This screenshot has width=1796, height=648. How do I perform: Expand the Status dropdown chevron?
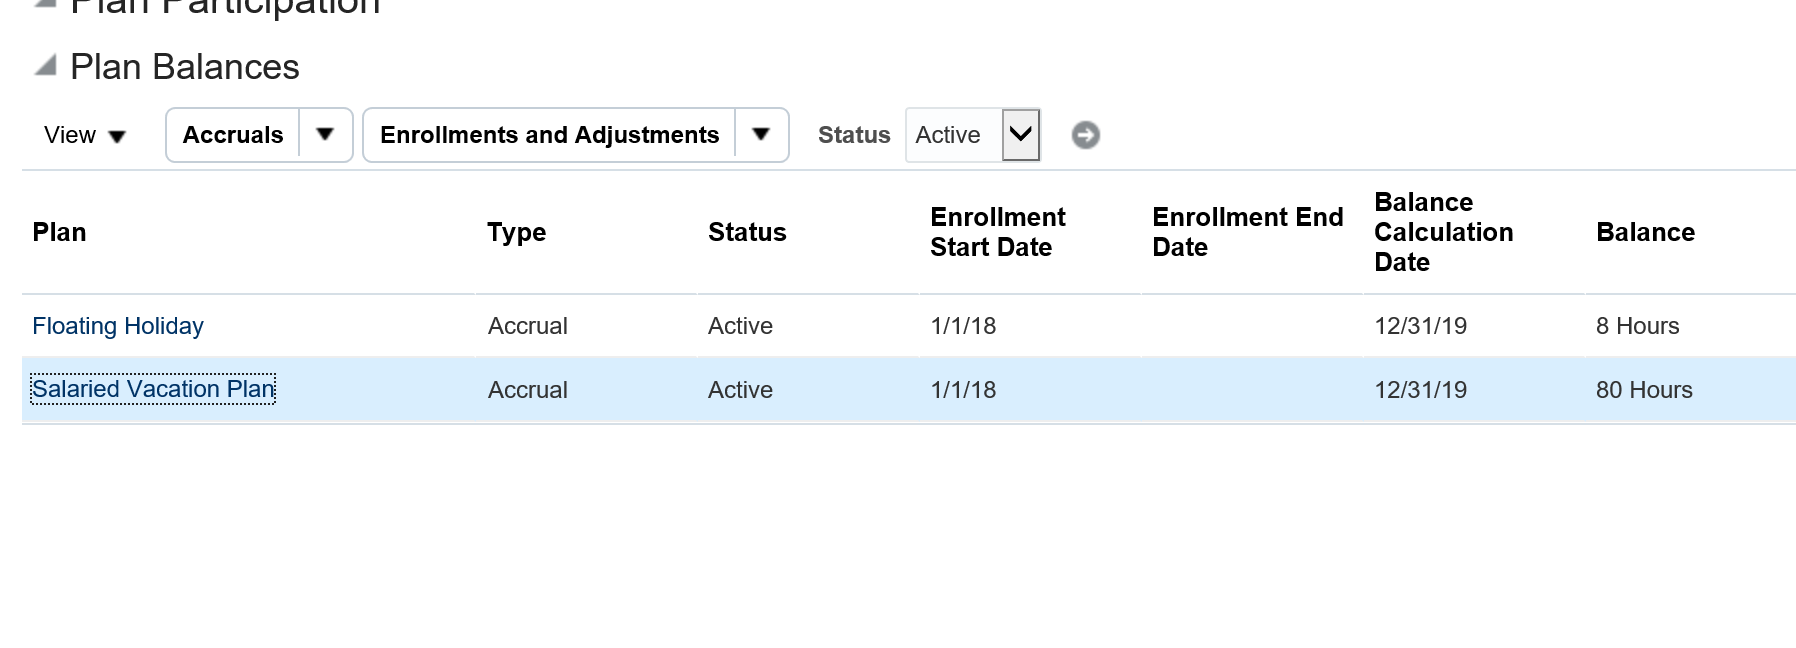1021,134
